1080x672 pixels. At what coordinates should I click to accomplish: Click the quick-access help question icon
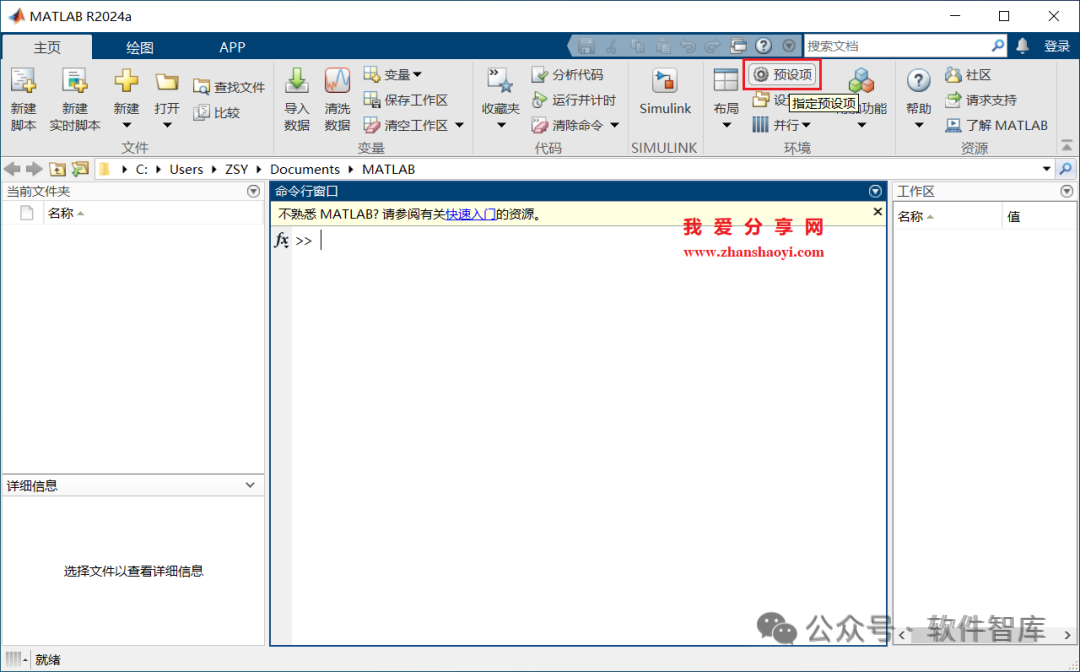click(763, 46)
